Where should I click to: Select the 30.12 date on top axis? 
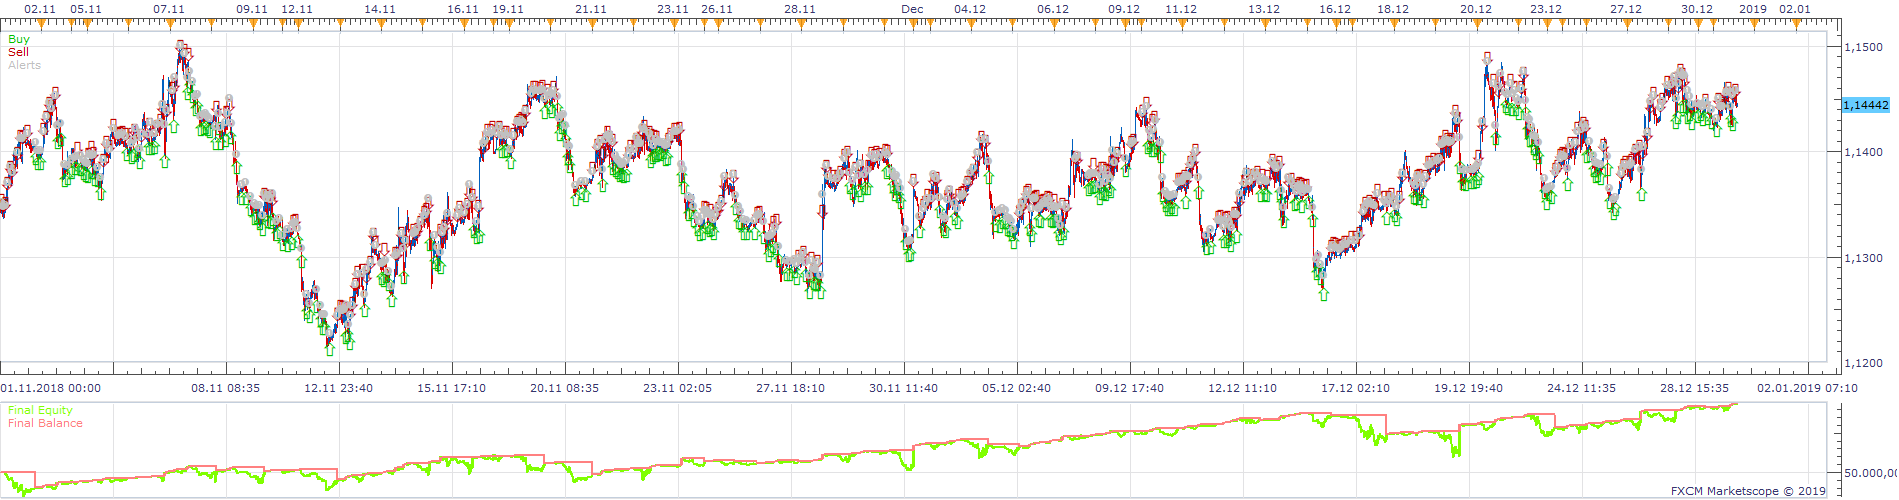pos(1697,9)
